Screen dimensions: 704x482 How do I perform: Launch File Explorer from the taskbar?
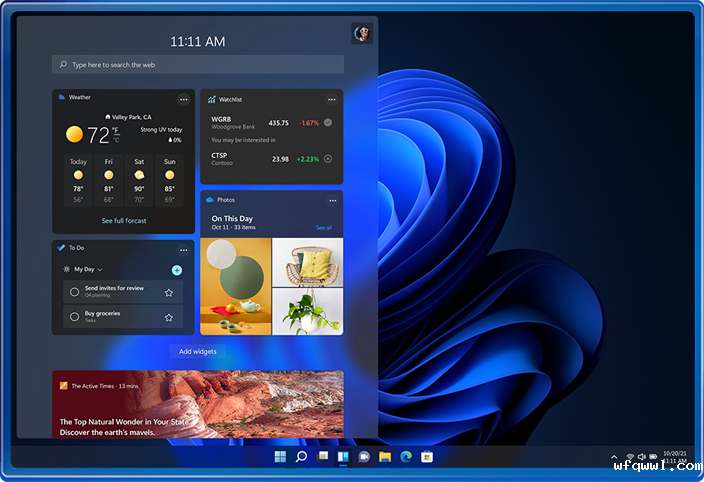pos(385,457)
